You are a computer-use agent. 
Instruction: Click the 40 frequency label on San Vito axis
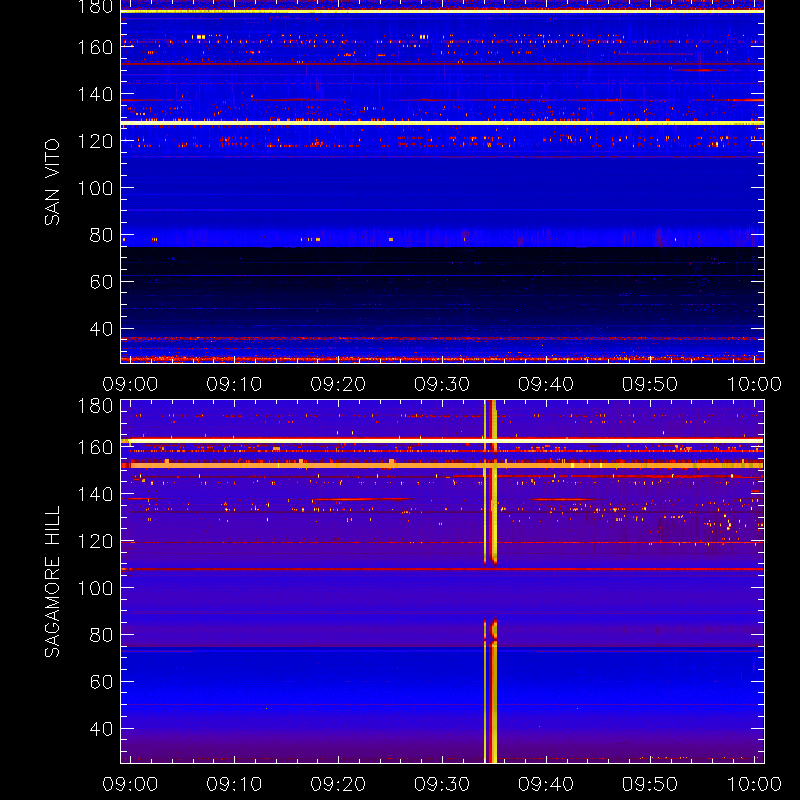click(x=101, y=329)
